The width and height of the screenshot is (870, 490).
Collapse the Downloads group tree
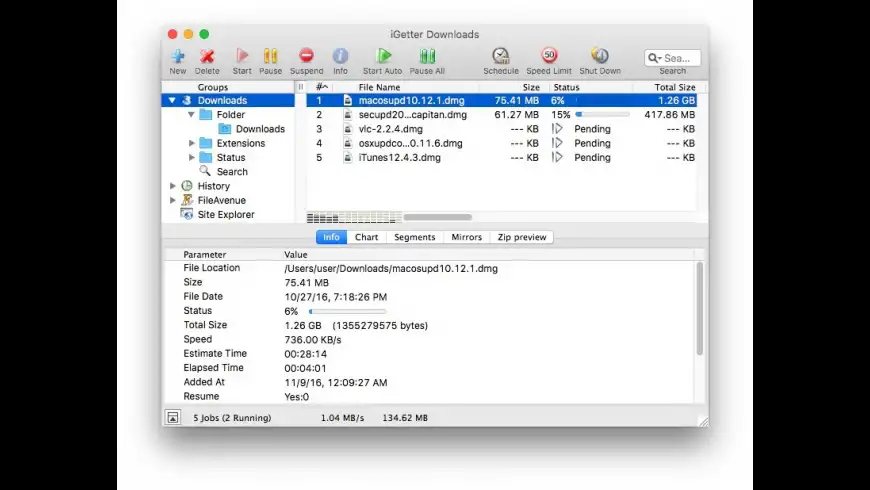[x=172, y=101]
